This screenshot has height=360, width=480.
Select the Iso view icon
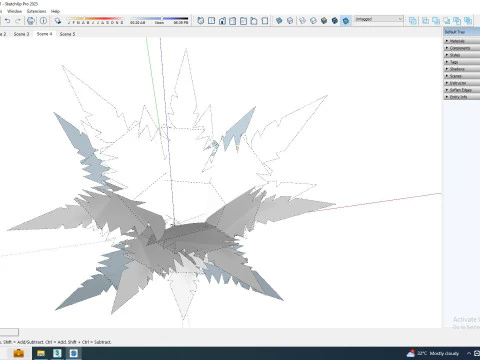pyautogui.click(x=200, y=21)
